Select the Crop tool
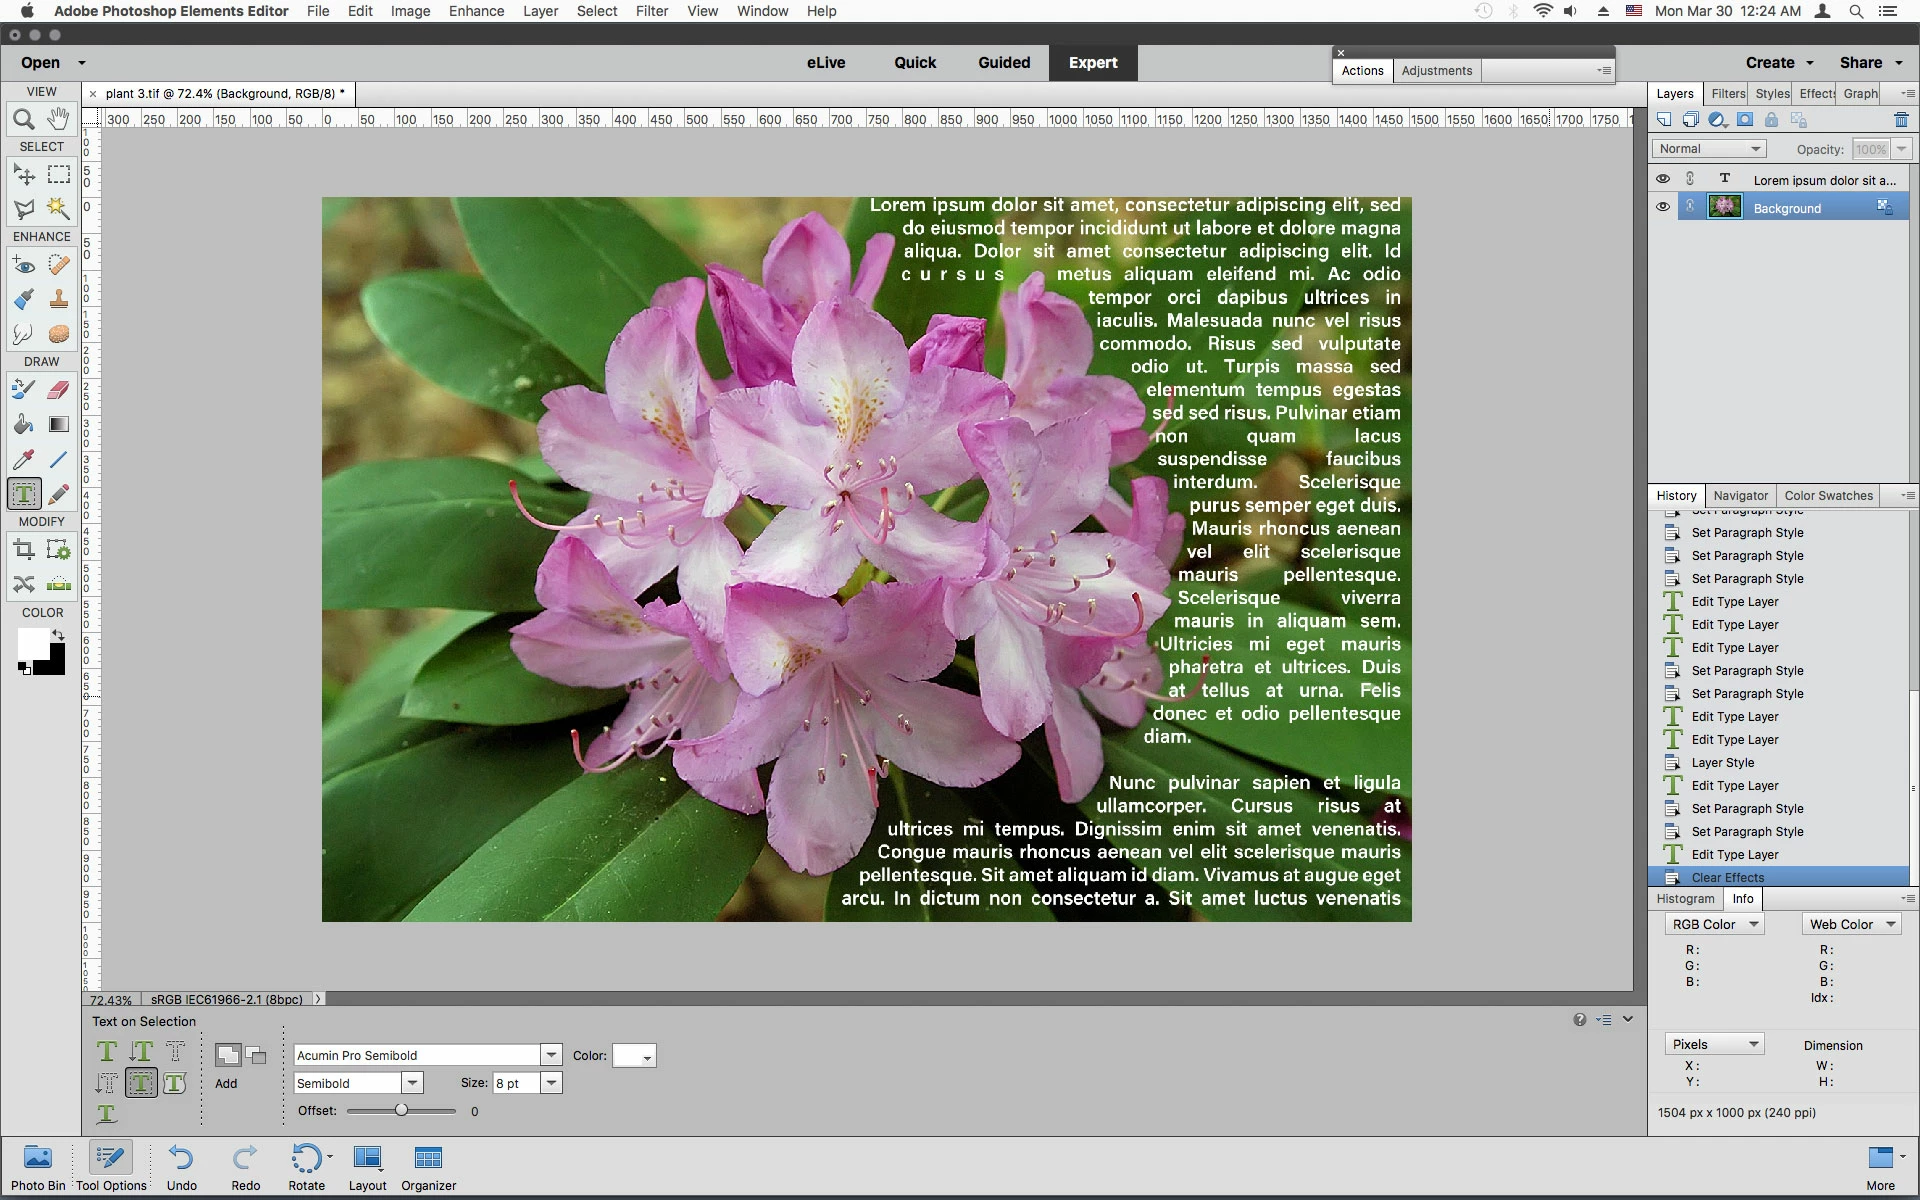1920x1200 pixels. click(x=24, y=549)
